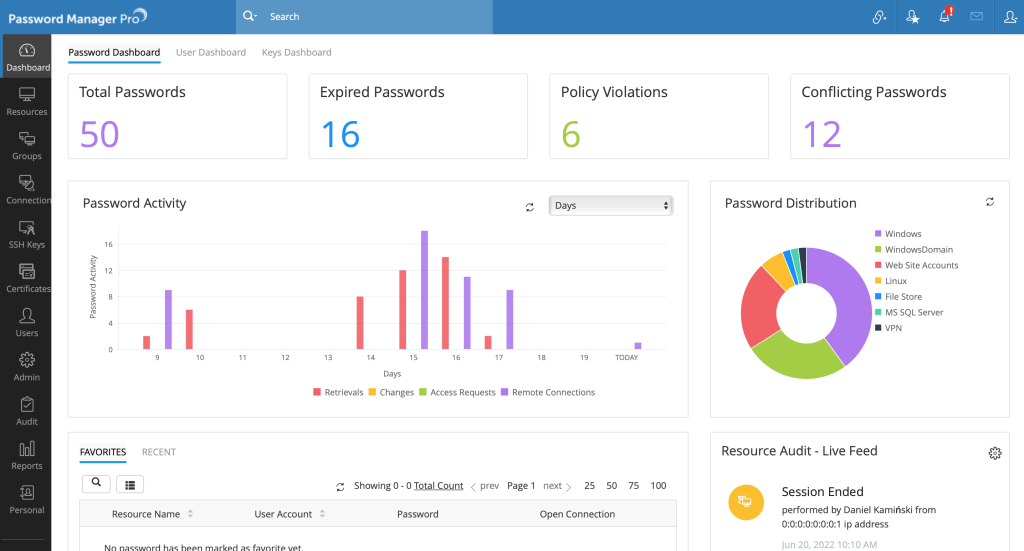Click the Session Ended yellow event icon
The image size is (1024, 551).
click(746, 502)
